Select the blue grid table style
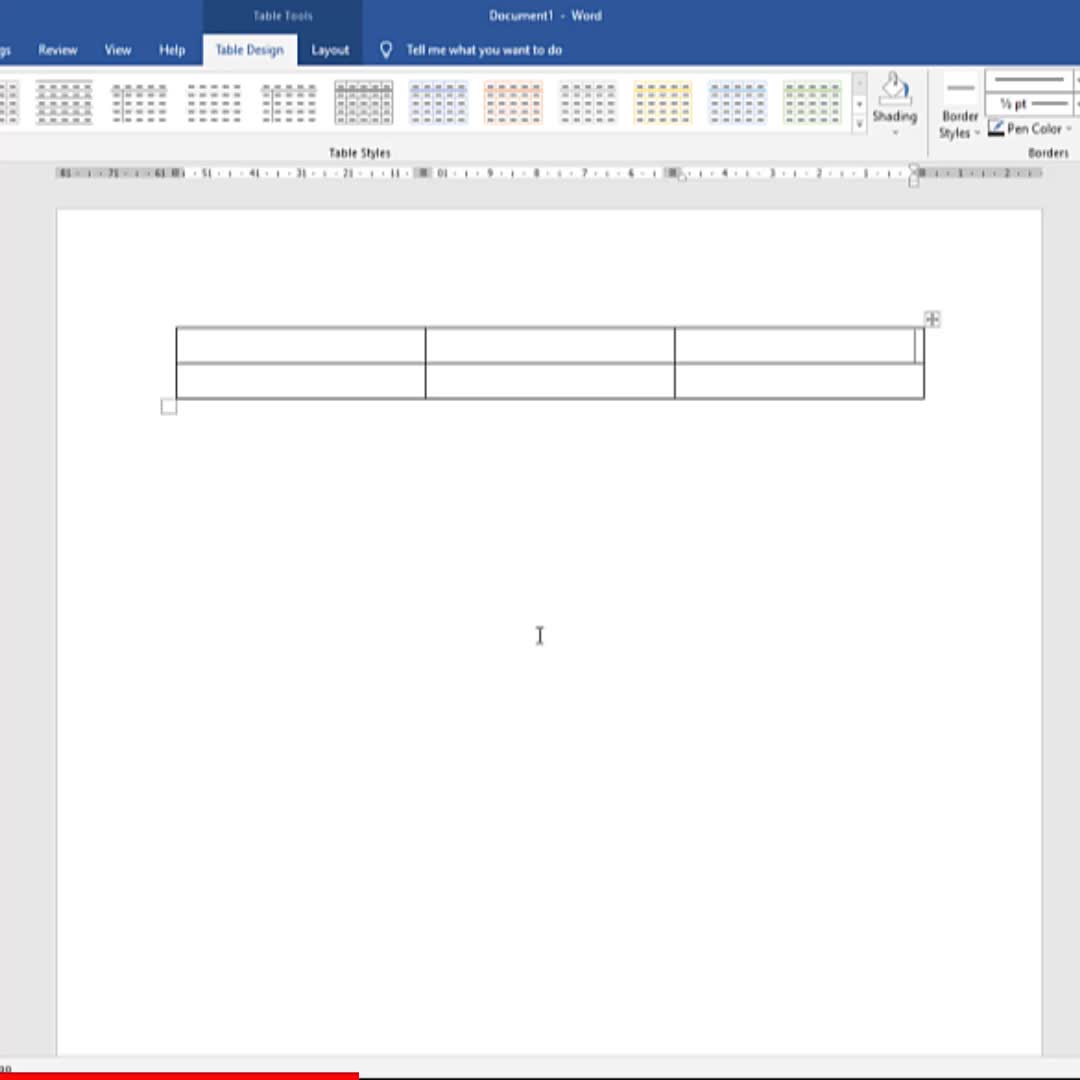 click(438, 103)
